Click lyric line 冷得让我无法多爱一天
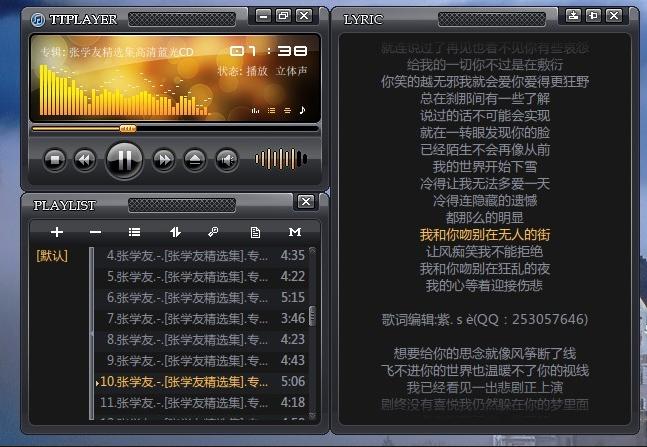Viewport: 647px width, 447px height. click(485, 184)
